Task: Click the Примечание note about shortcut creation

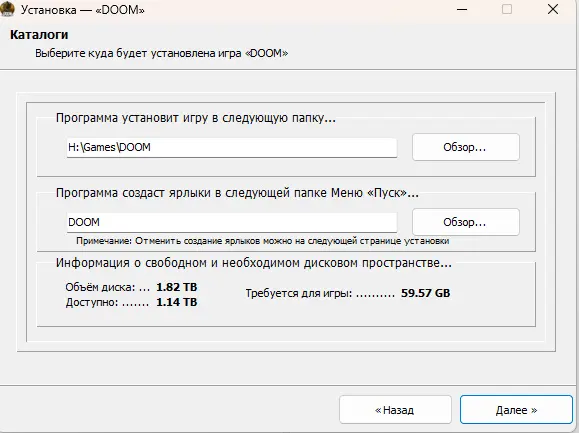Action: (x=263, y=241)
